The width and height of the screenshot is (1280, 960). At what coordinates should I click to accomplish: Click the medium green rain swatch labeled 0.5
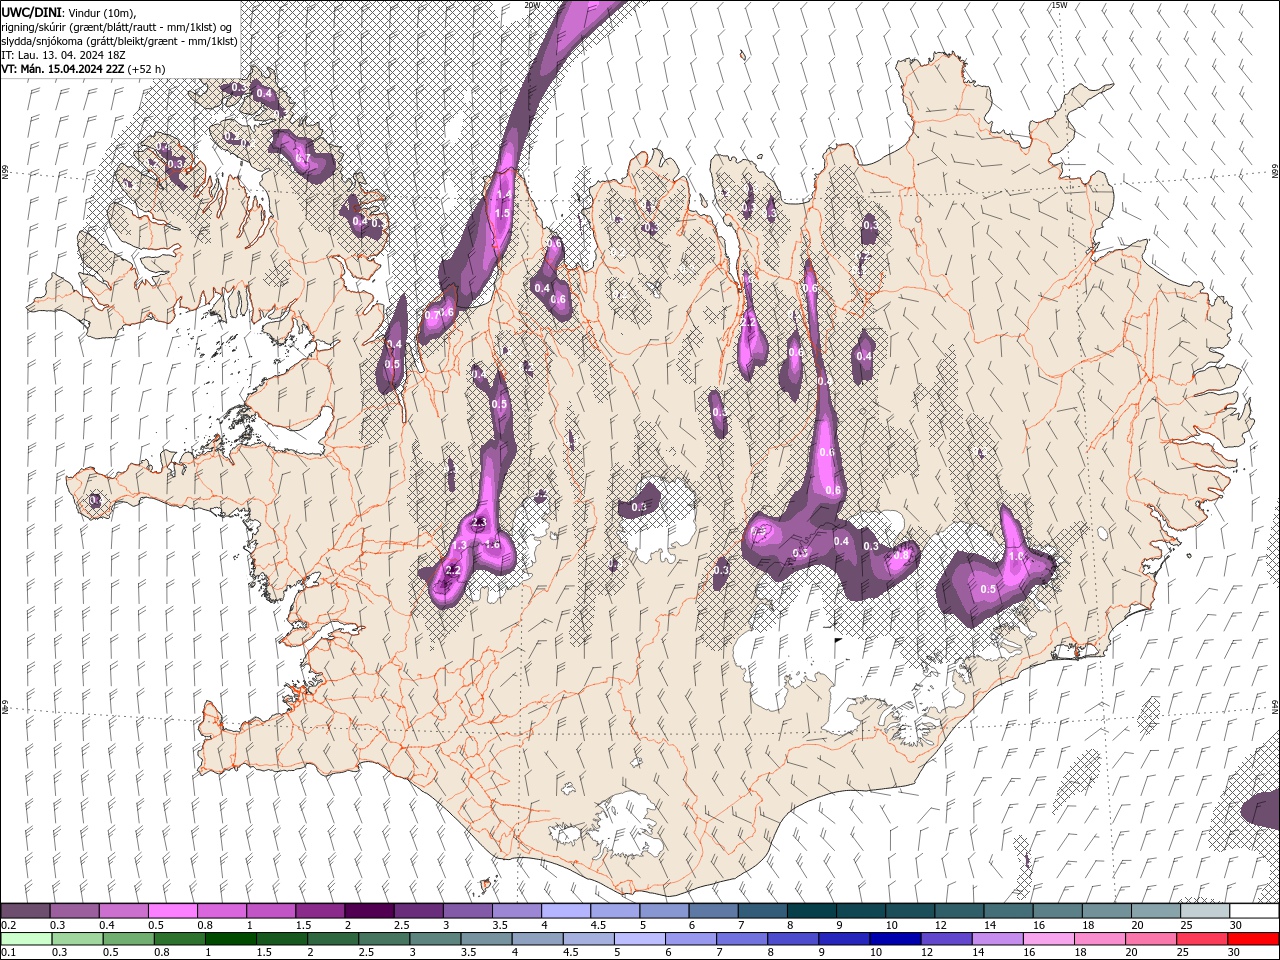128,939
